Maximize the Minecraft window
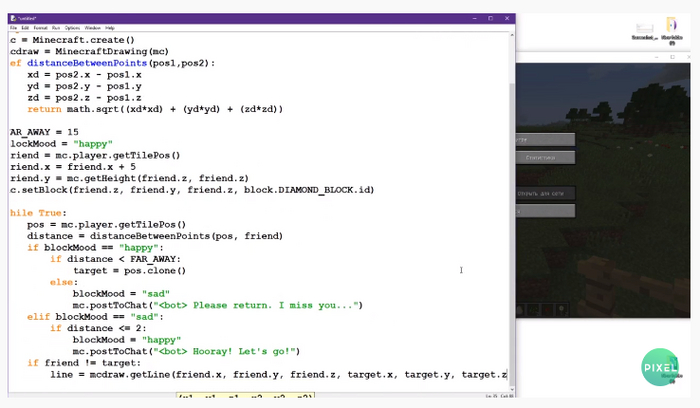The image size is (700, 408). [672, 57]
